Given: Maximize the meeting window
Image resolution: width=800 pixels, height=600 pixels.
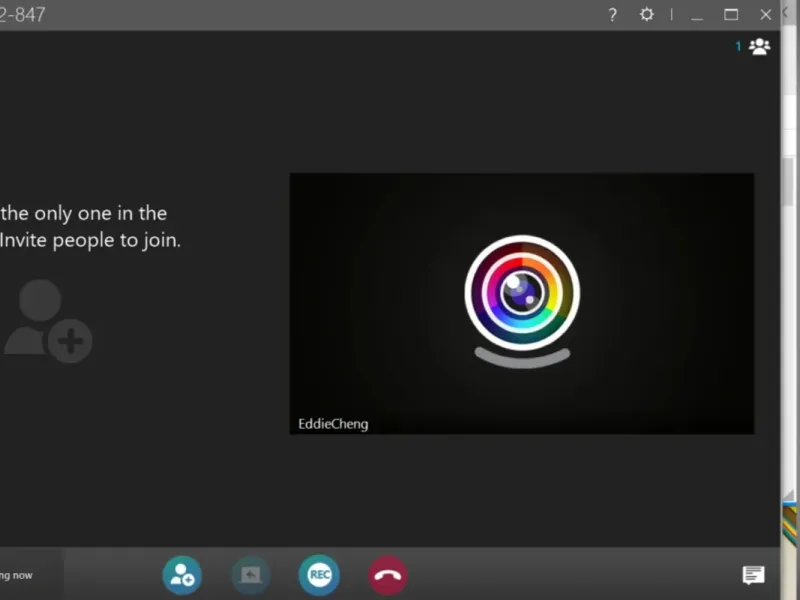Looking at the screenshot, I should [x=731, y=15].
